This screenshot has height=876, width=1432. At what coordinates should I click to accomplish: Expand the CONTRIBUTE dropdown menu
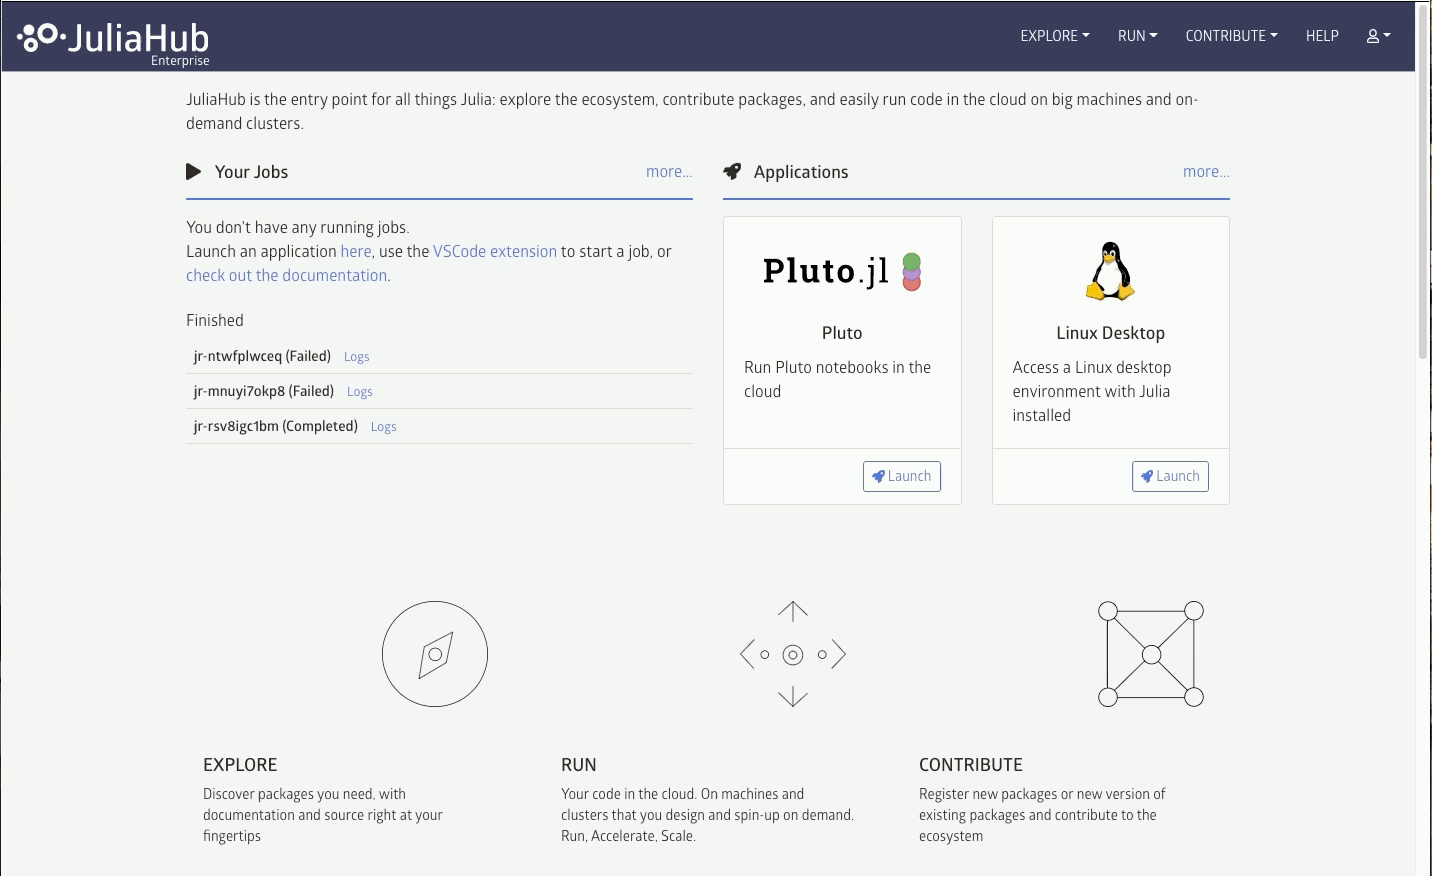click(1231, 36)
